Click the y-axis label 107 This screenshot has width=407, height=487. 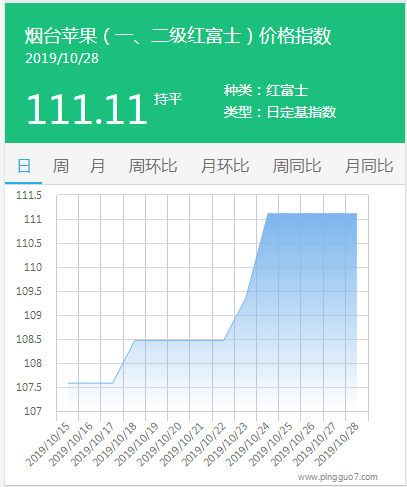(x=33, y=411)
